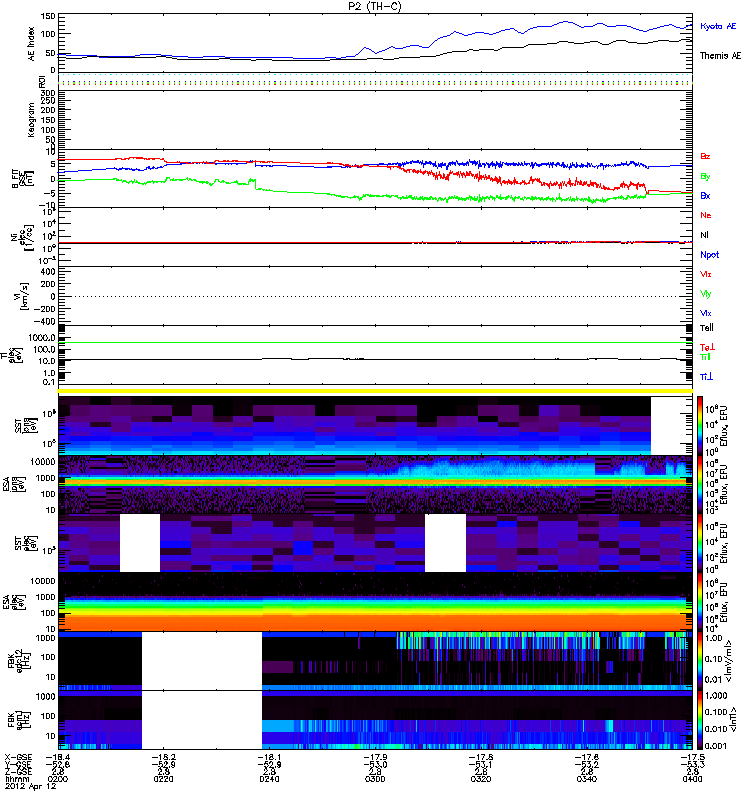Select the Themis AE legend label
The height and width of the screenshot is (800, 750).
pyautogui.click(x=720, y=56)
